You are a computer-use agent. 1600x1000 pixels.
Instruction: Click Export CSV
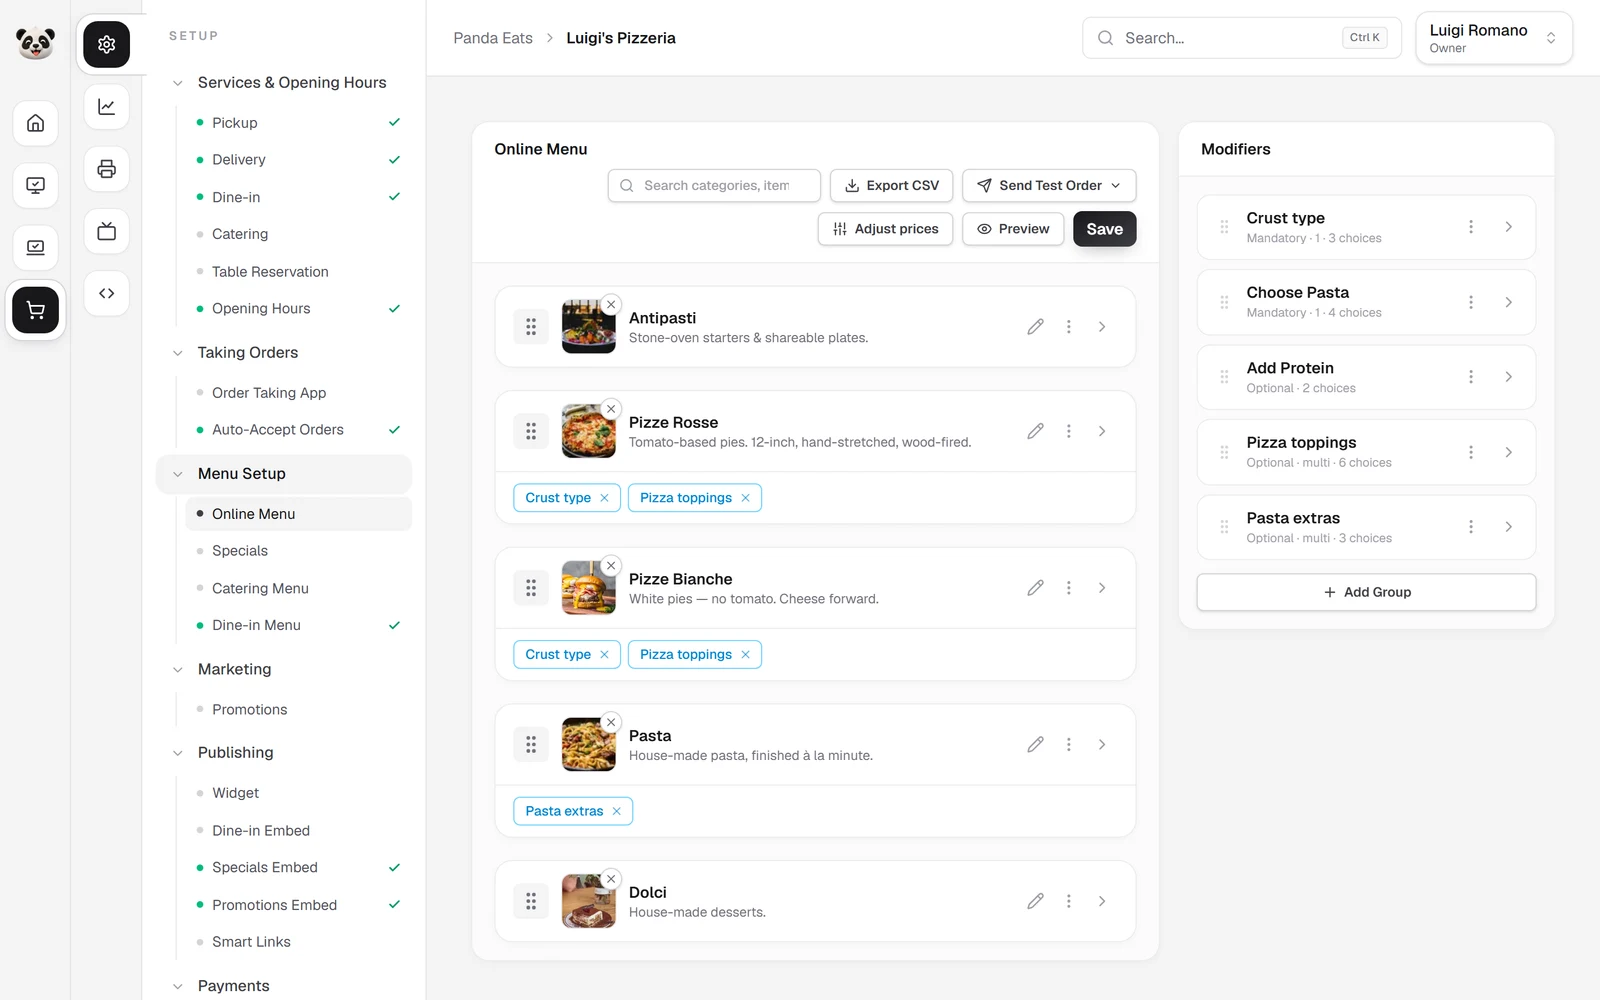click(x=891, y=186)
